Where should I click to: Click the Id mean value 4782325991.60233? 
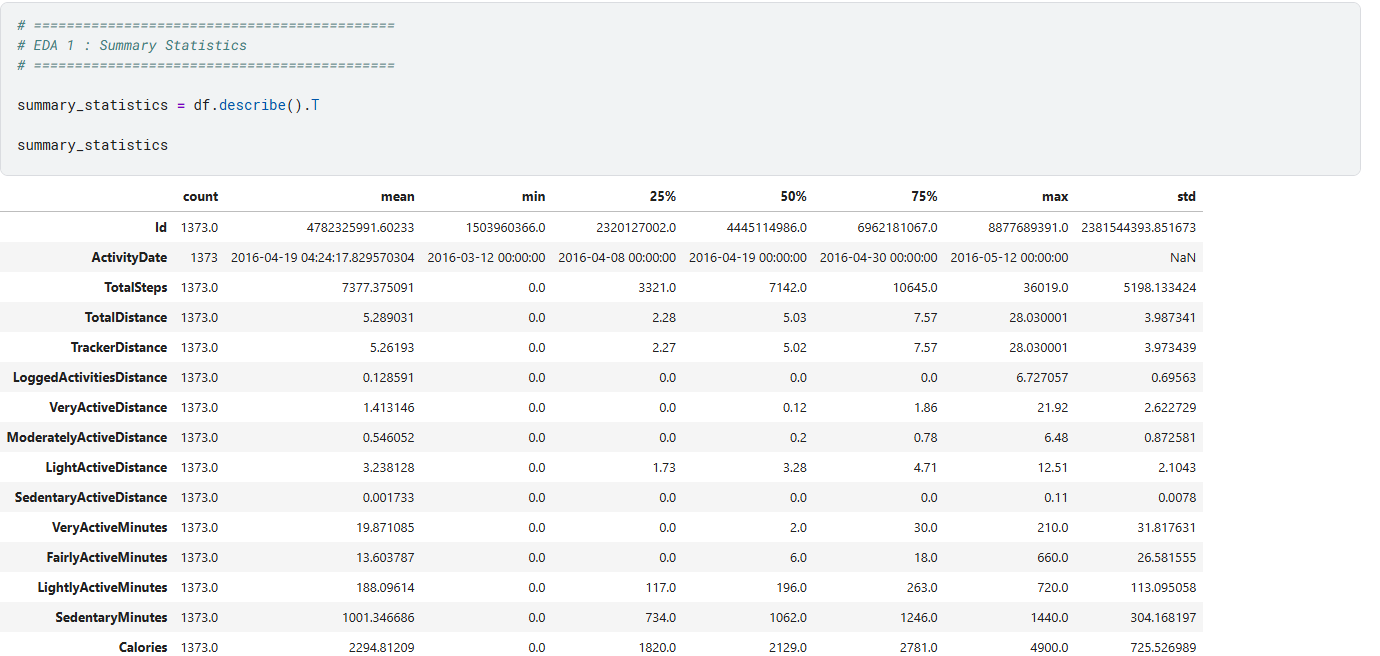click(361, 227)
